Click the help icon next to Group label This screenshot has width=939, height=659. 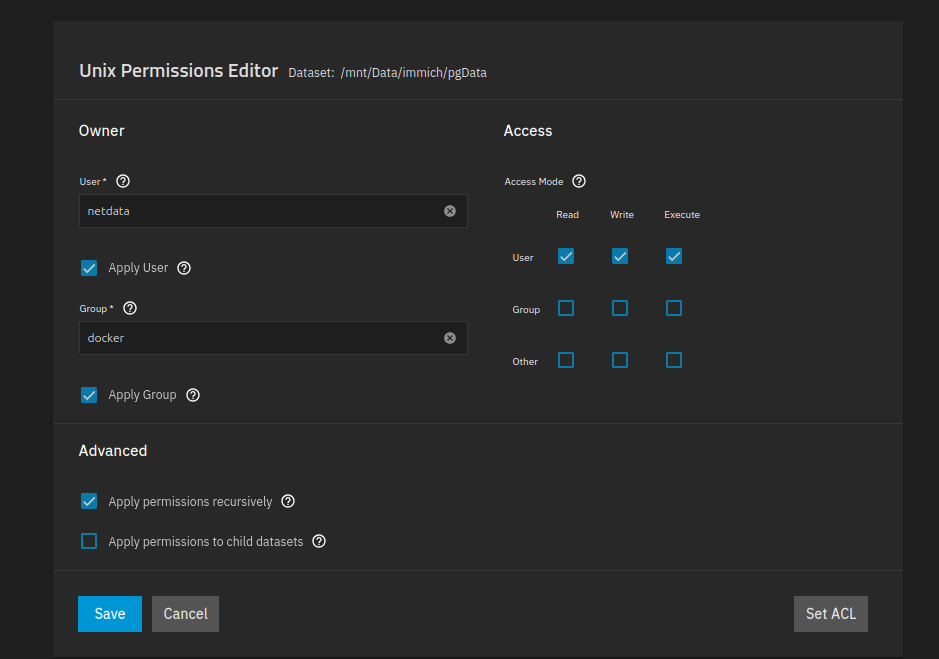[x=129, y=308]
